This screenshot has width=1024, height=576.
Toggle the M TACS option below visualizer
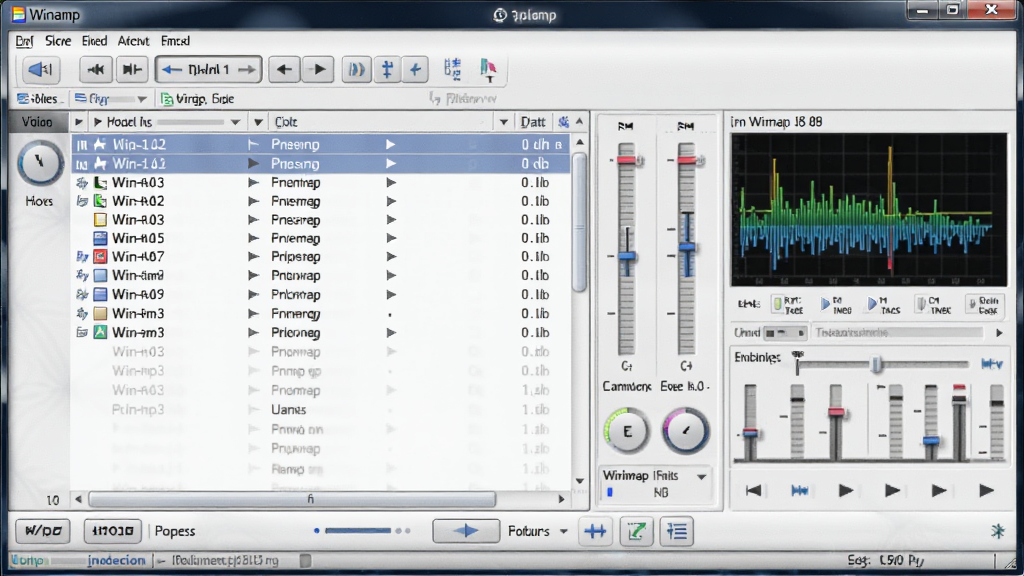(x=884, y=305)
